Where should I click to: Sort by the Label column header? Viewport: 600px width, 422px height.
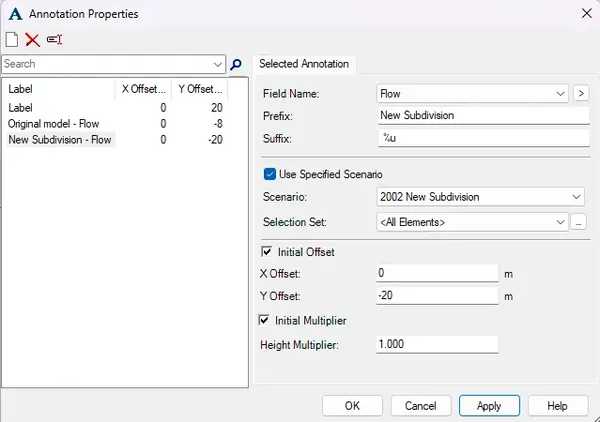point(59,89)
